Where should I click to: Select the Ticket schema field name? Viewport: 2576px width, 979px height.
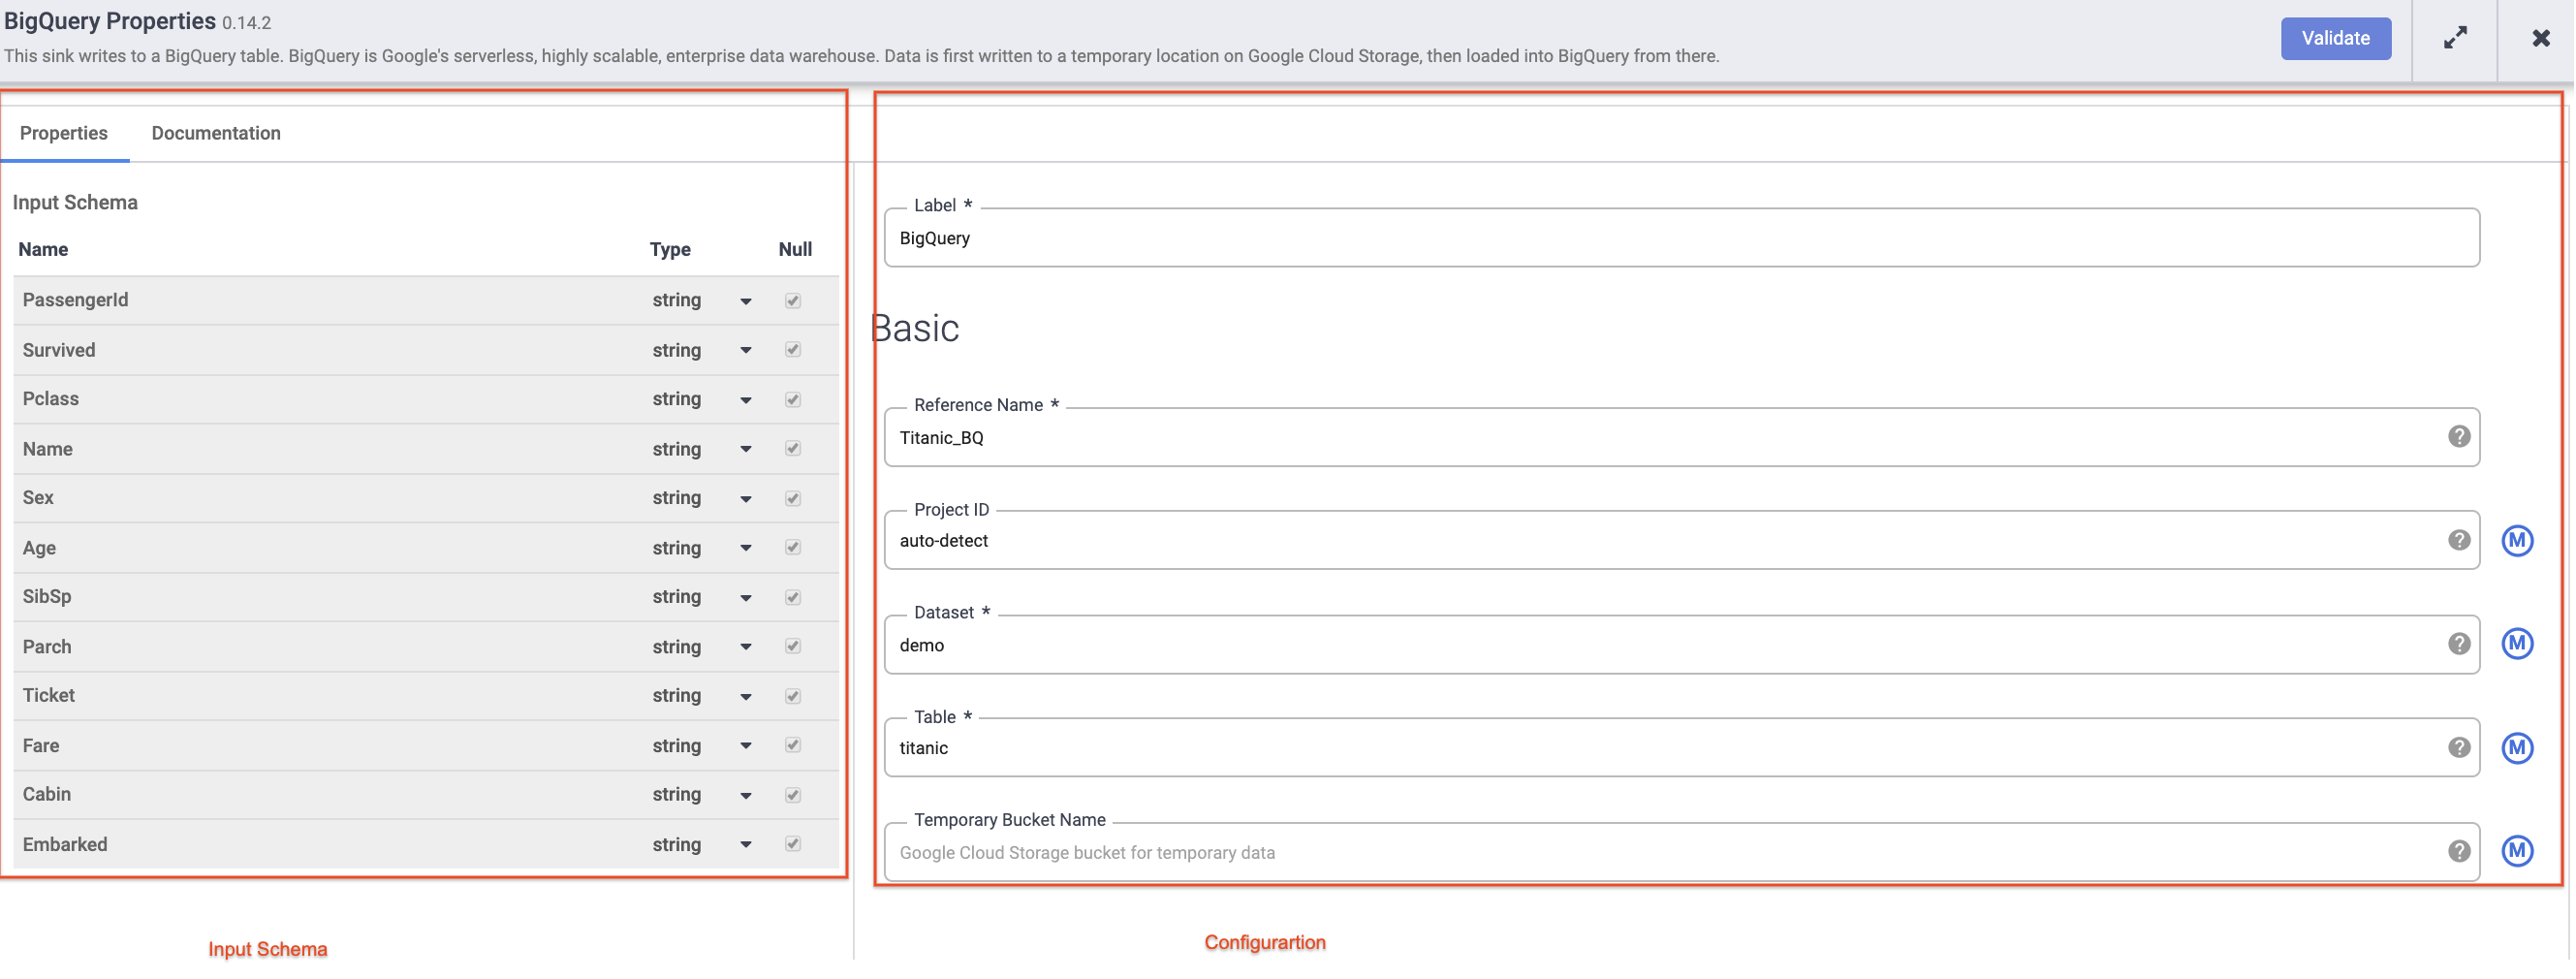[x=48, y=696]
